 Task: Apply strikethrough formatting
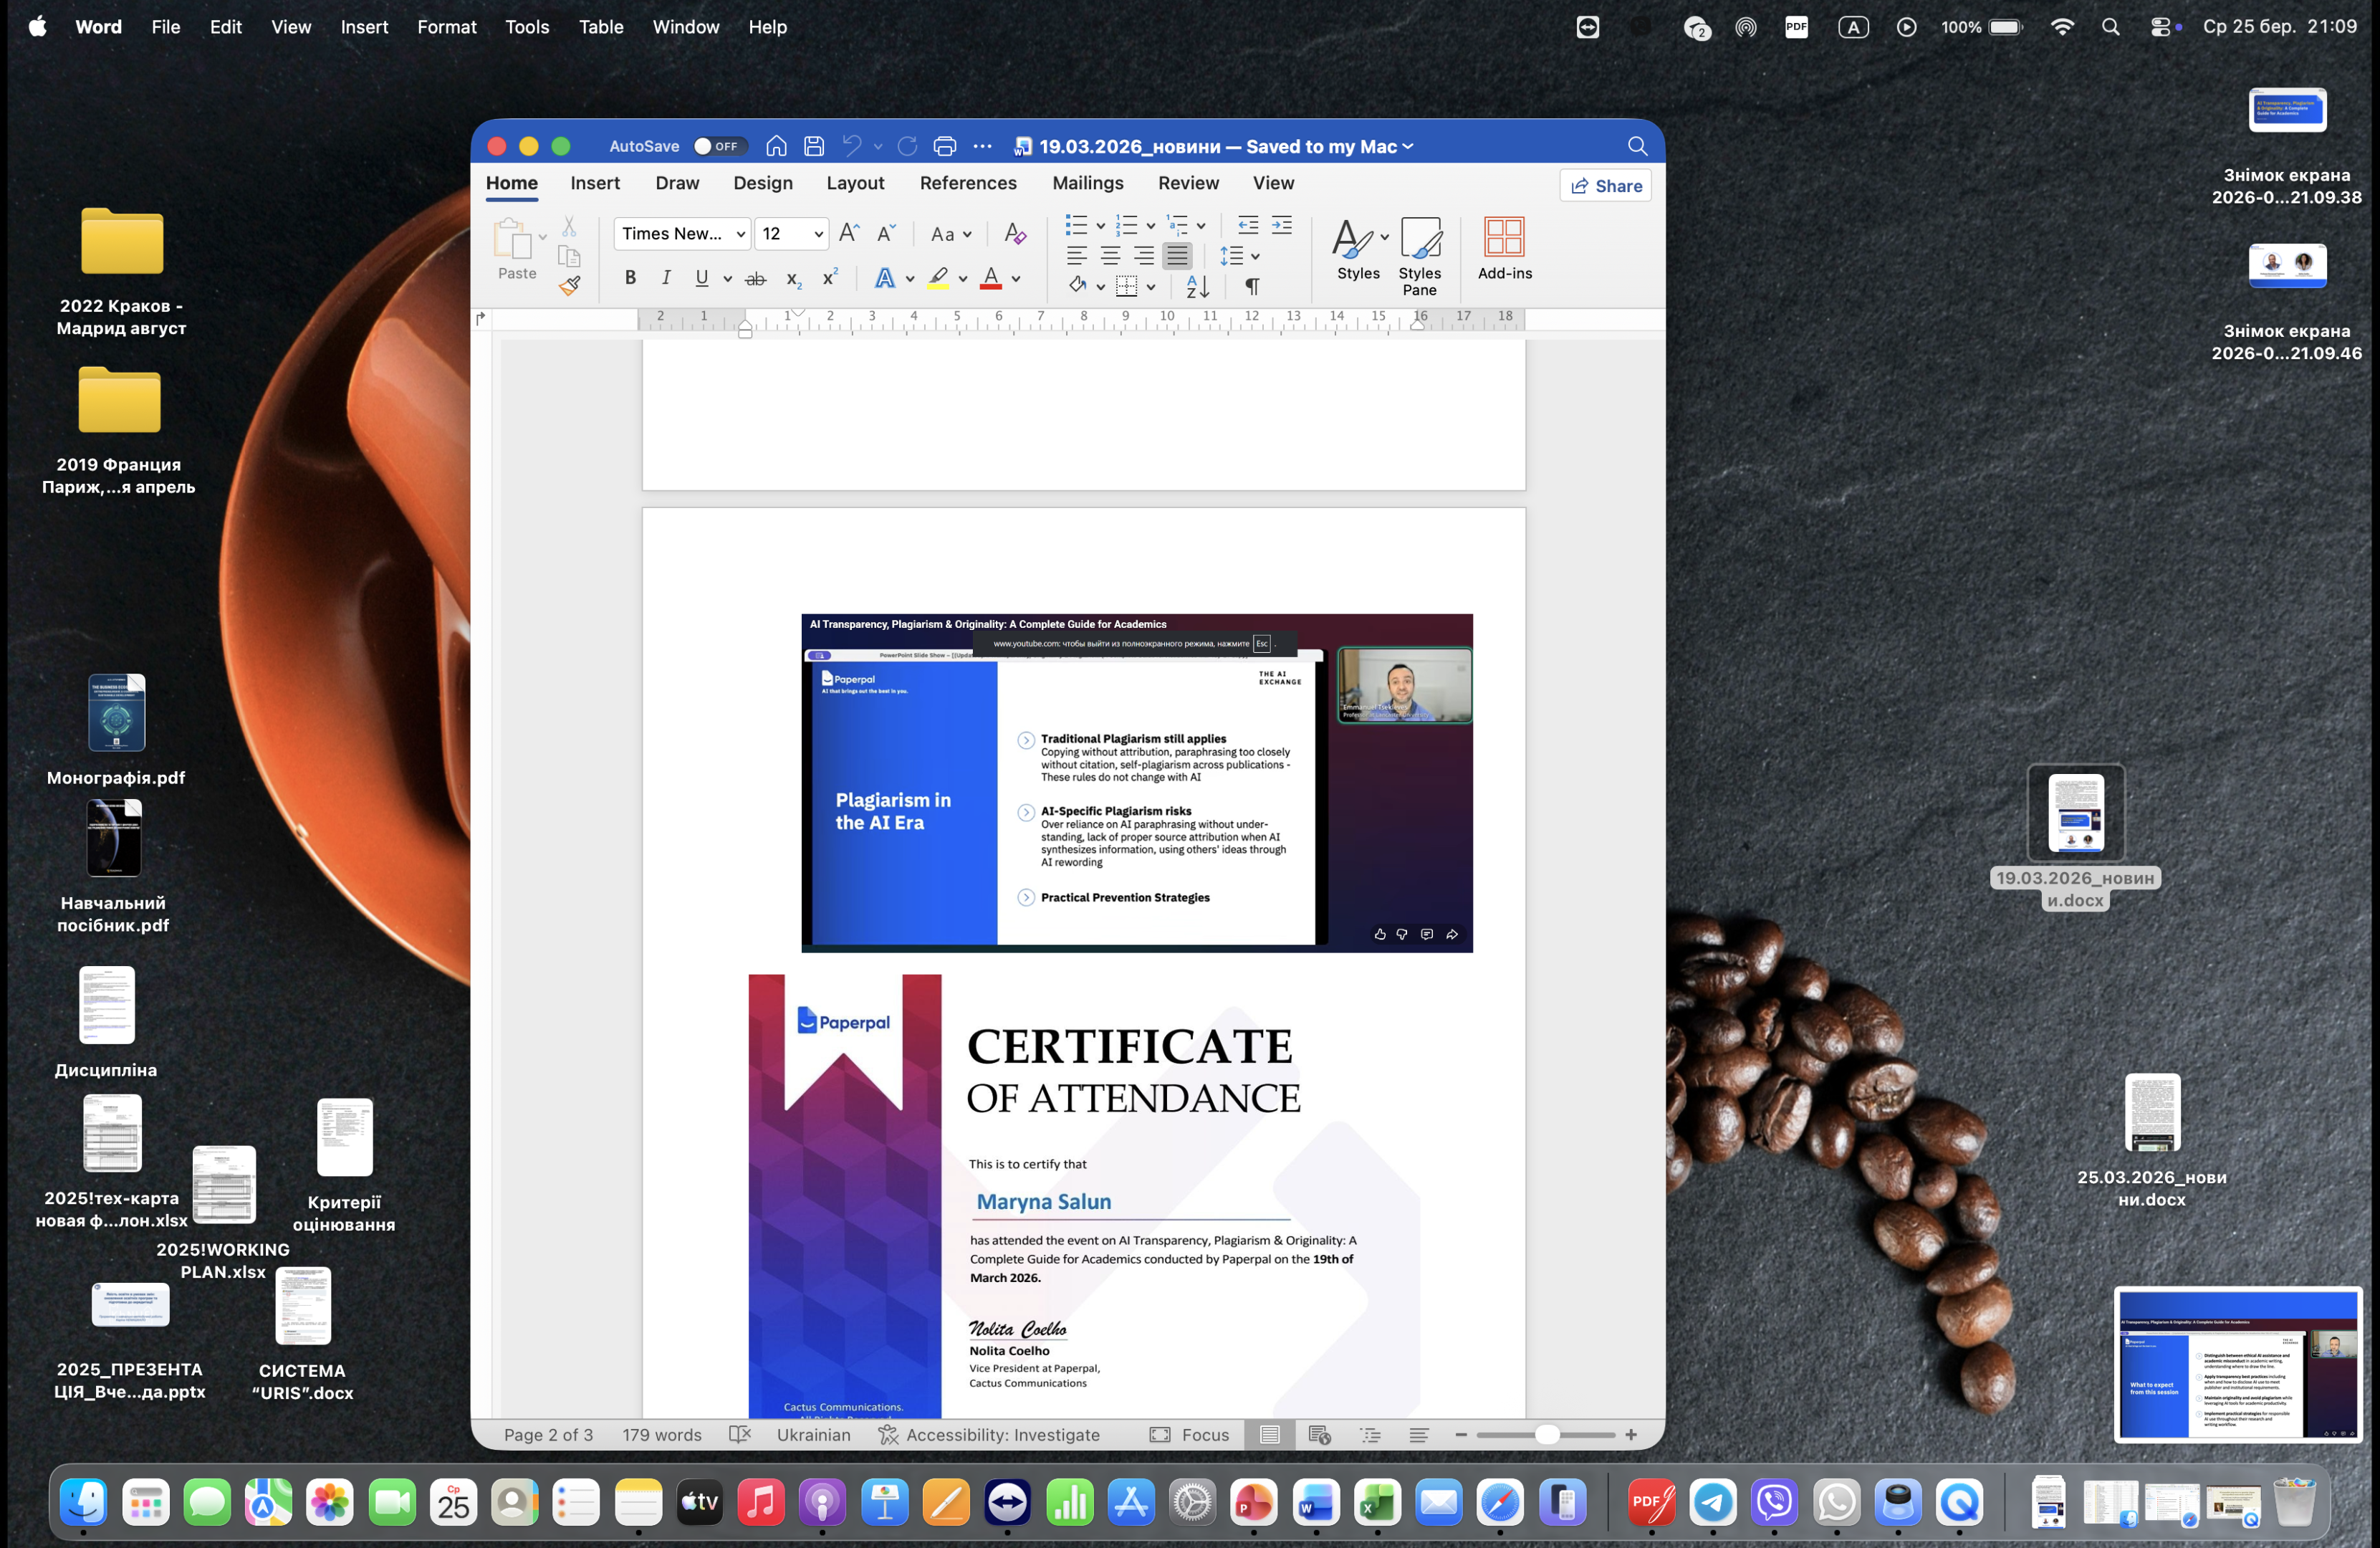[x=756, y=279]
